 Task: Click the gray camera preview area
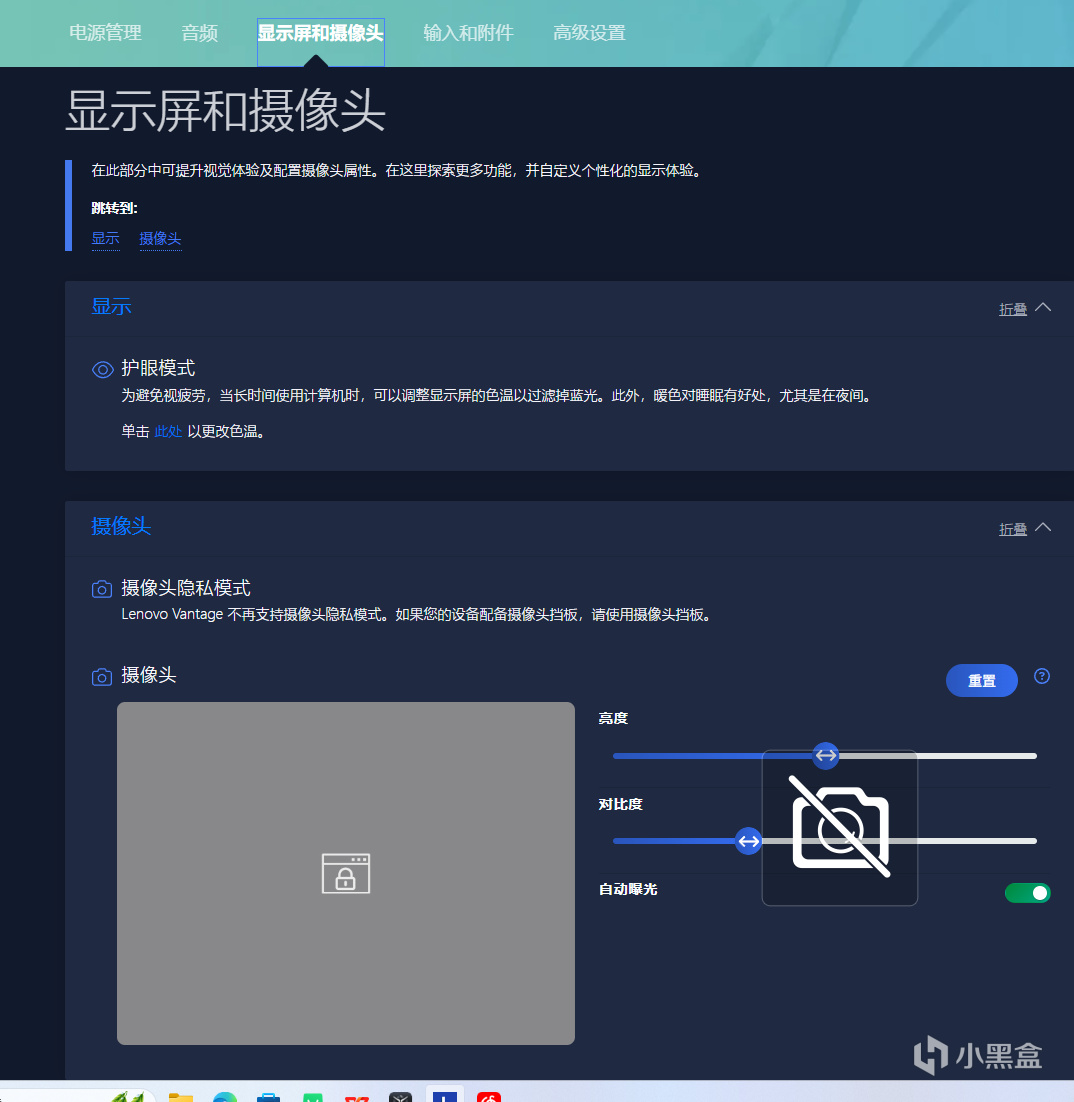pyautogui.click(x=346, y=873)
